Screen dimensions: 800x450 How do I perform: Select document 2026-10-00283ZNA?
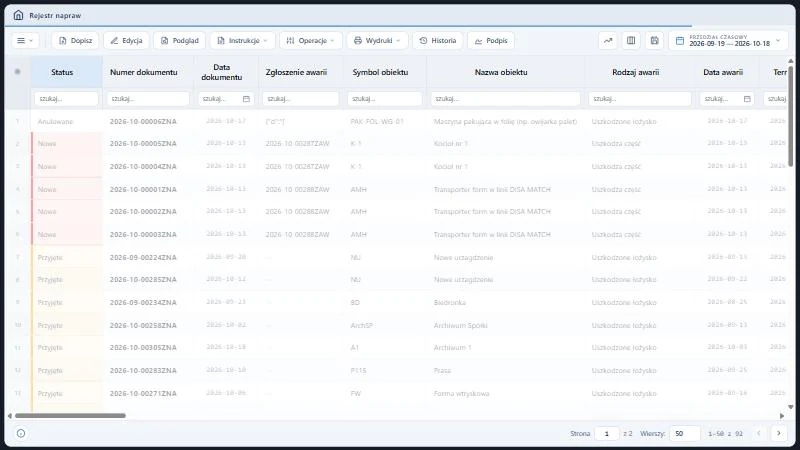tap(143, 370)
